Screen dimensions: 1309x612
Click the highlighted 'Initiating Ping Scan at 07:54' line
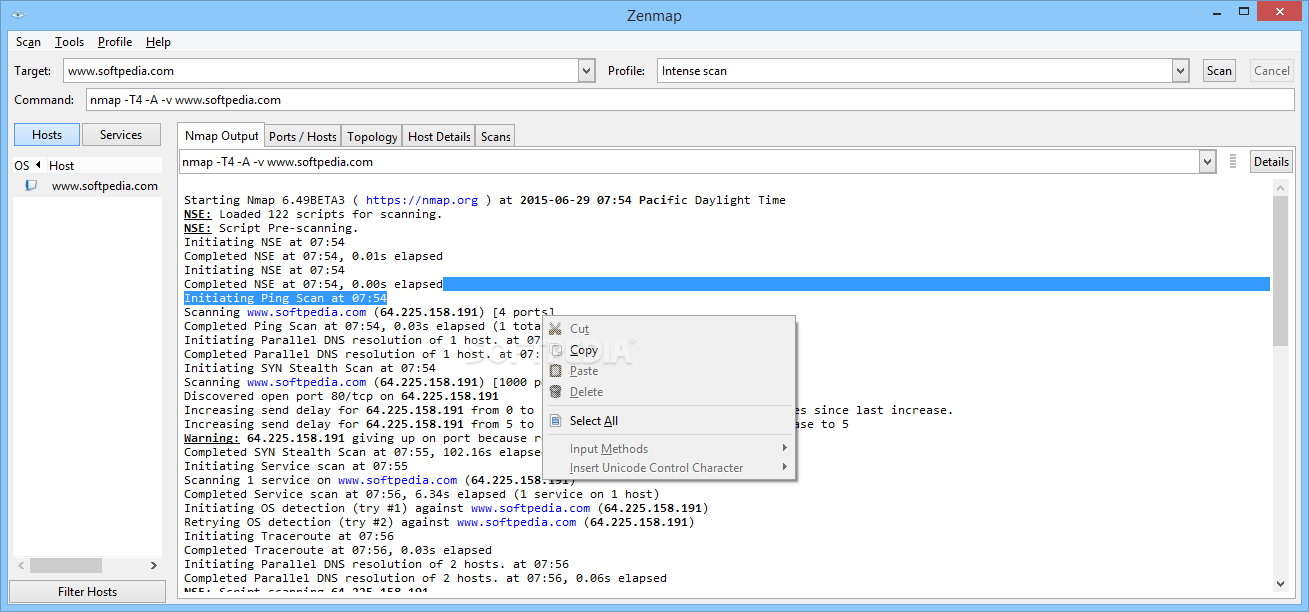[x=285, y=298]
